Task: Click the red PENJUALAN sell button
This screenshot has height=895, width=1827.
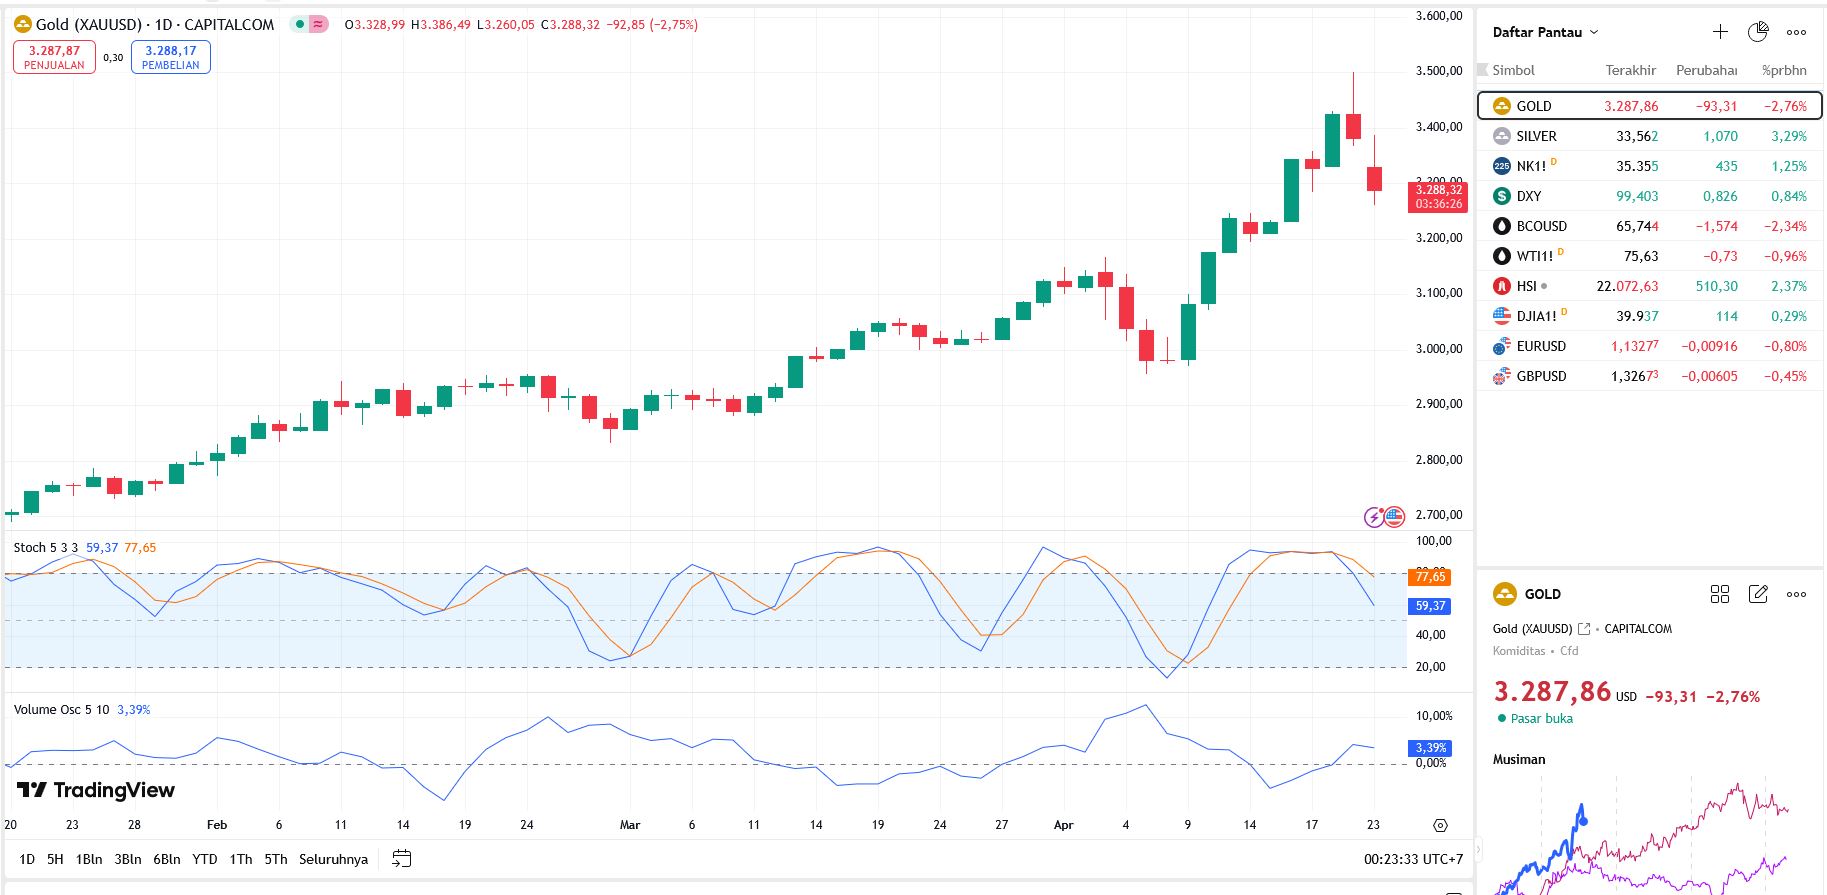Action: point(54,57)
